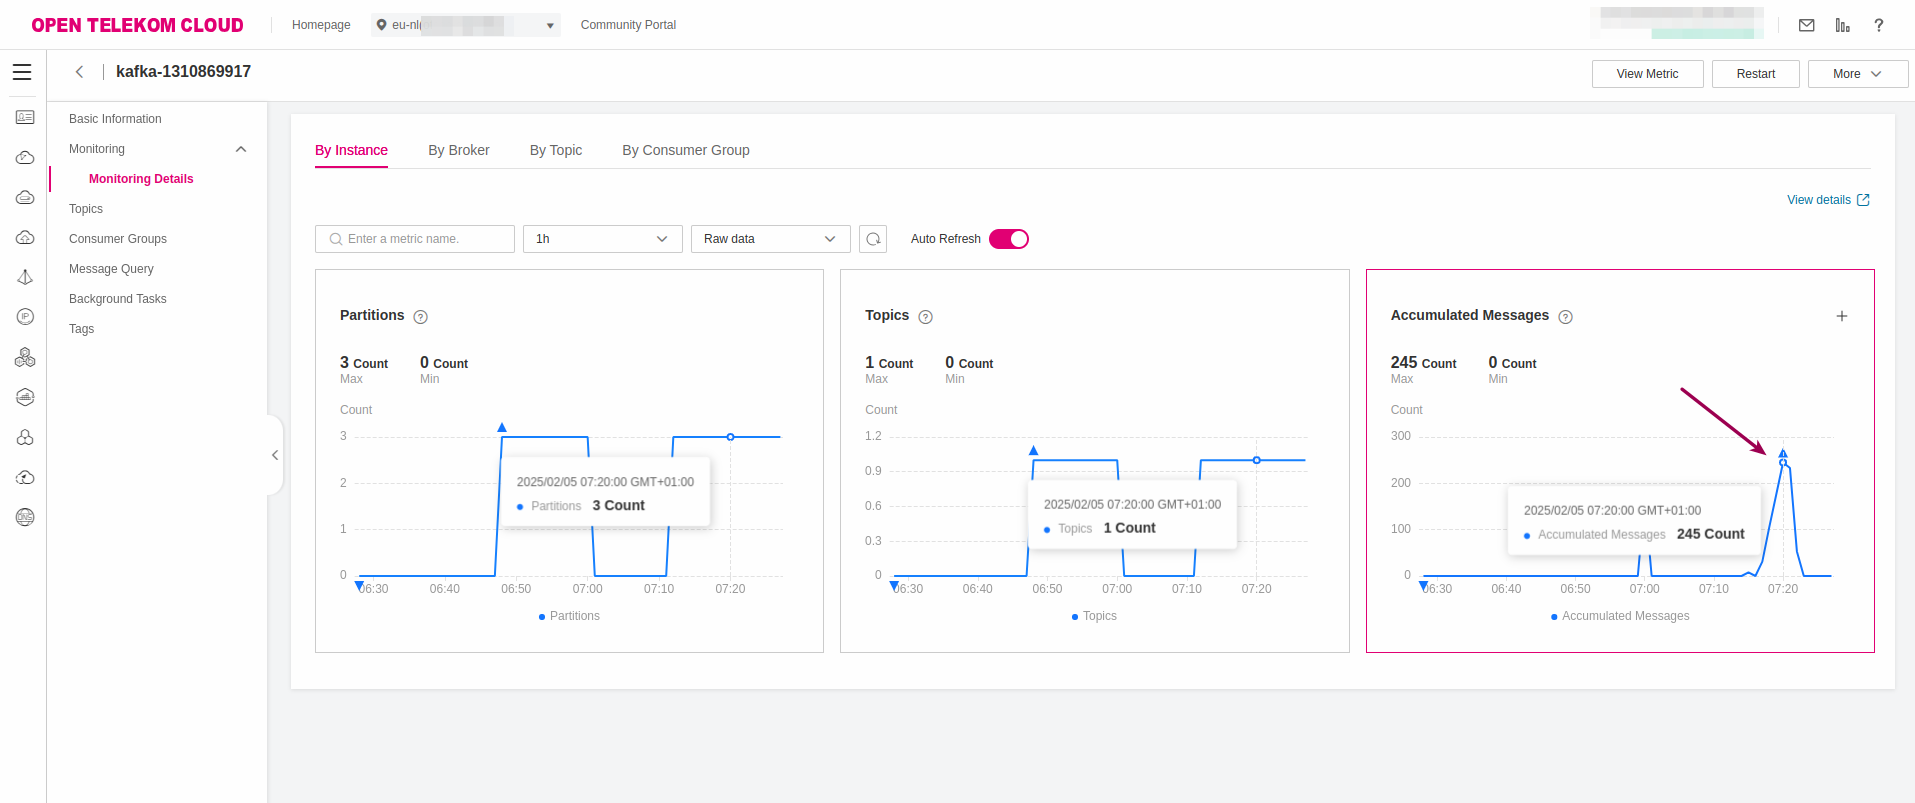This screenshot has height=803, width=1915.
Task: Click the mail notifications icon
Action: coord(1806,25)
